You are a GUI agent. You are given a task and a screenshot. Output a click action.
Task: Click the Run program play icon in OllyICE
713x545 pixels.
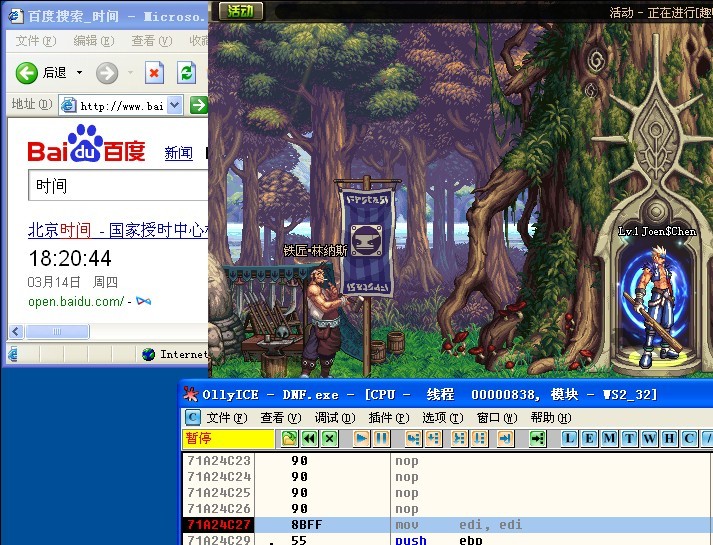coord(362,439)
